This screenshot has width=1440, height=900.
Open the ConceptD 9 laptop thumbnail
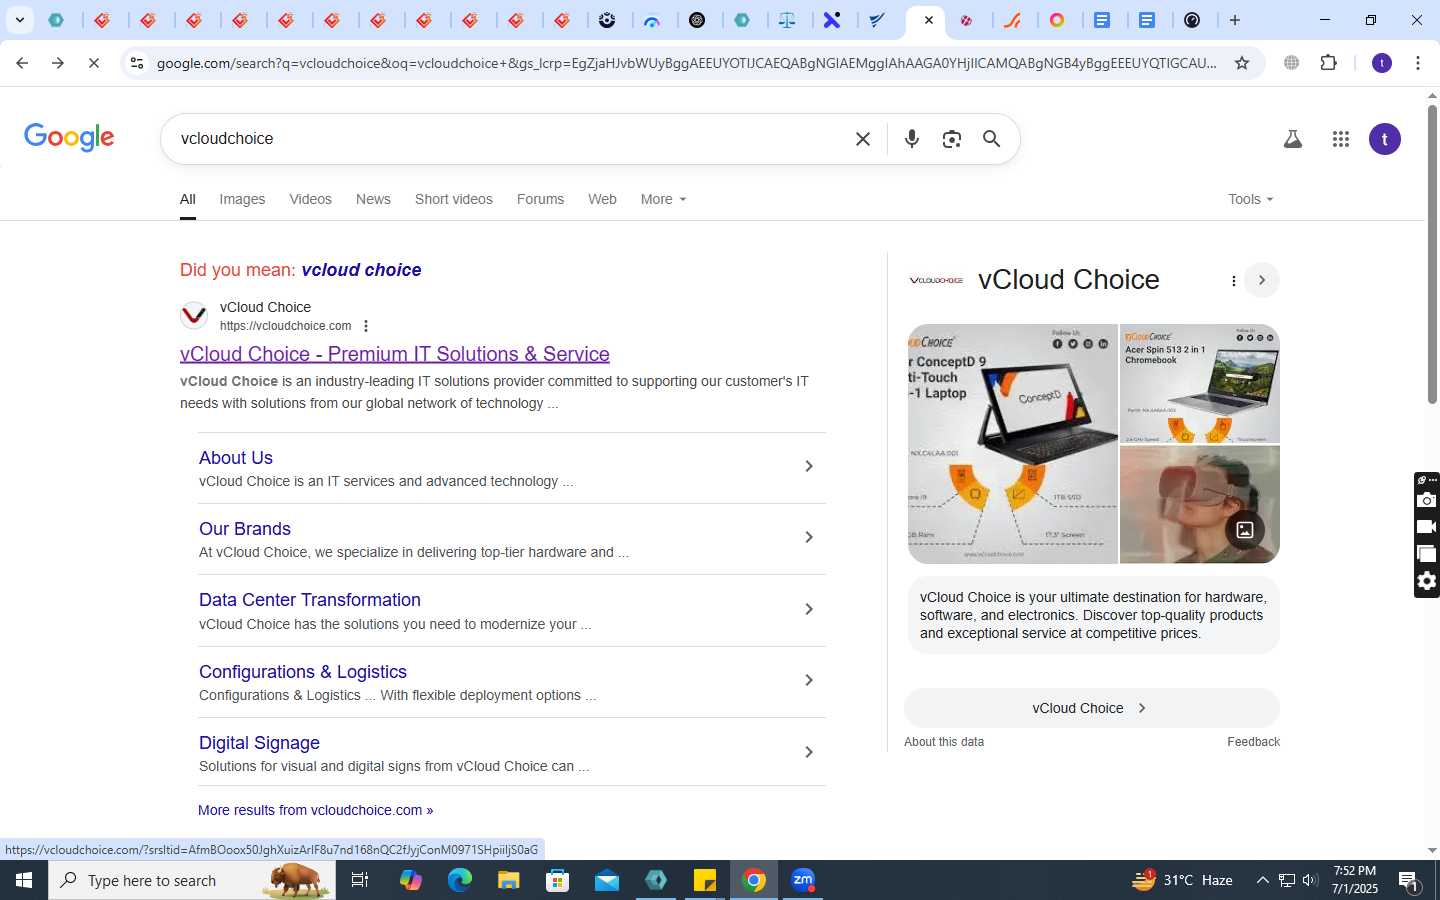(x=1012, y=444)
